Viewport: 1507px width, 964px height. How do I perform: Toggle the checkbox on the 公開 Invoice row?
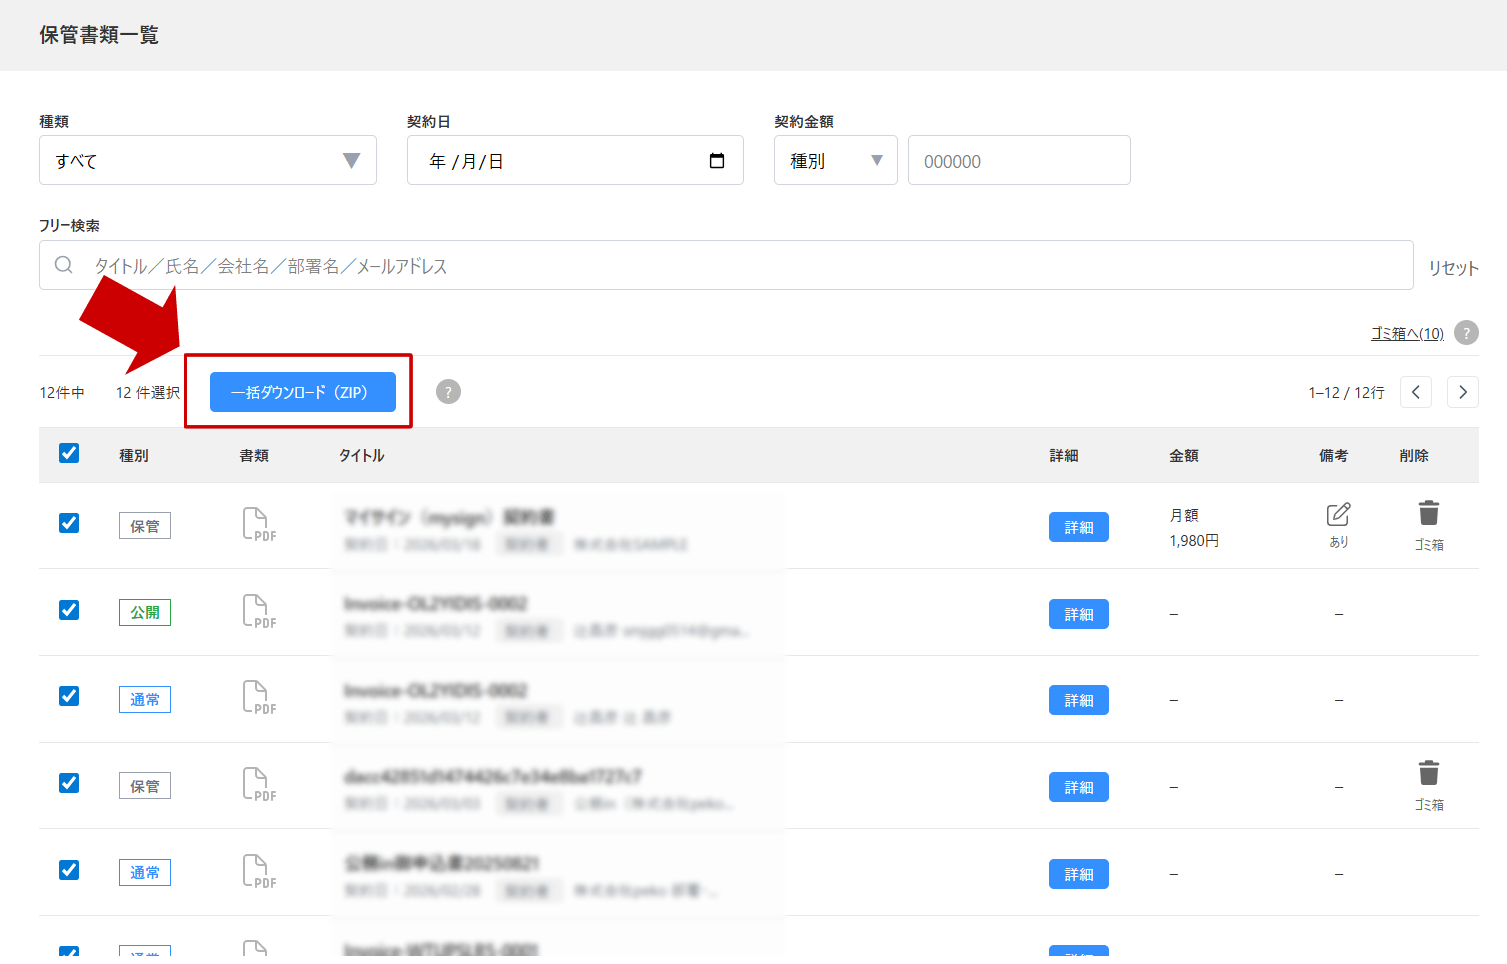pyautogui.click(x=68, y=609)
